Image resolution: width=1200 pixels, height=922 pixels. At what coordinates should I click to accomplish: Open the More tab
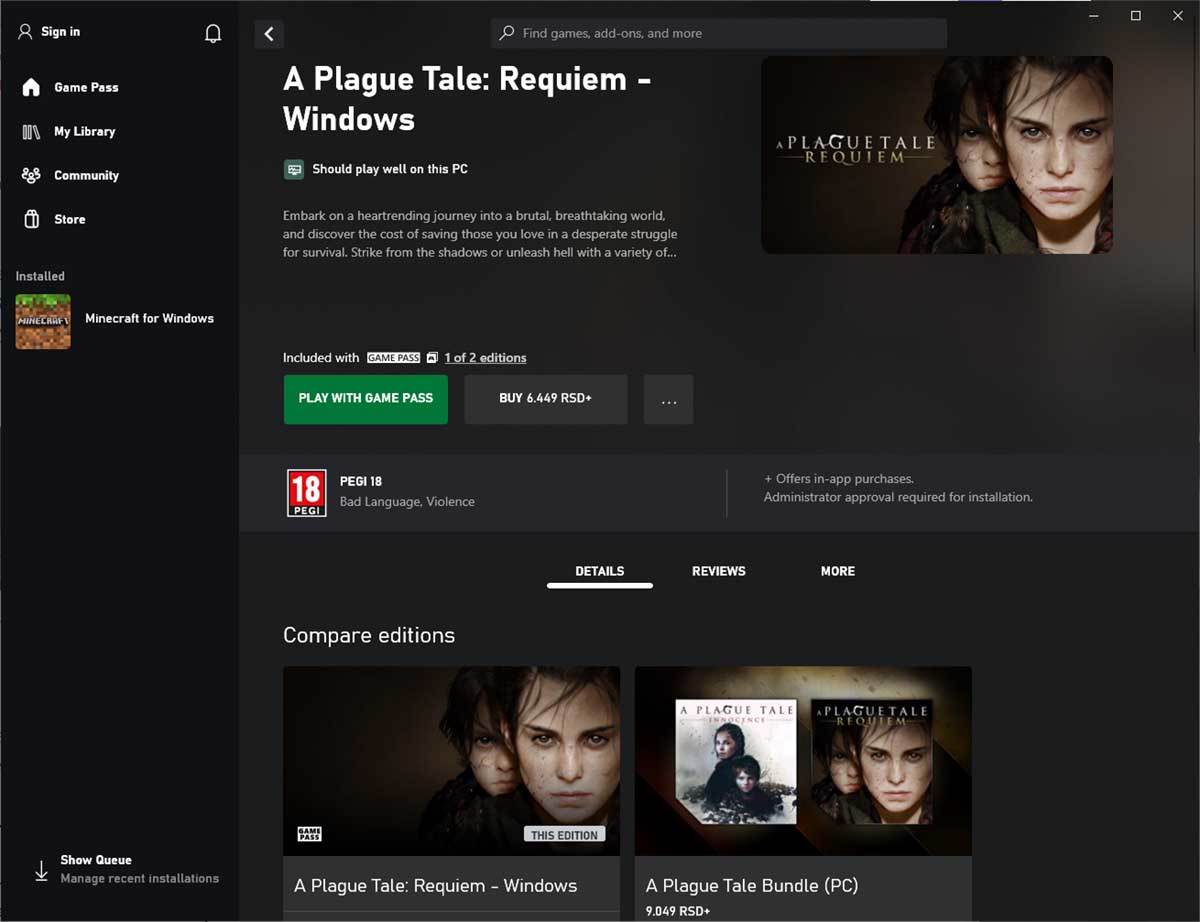(837, 571)
